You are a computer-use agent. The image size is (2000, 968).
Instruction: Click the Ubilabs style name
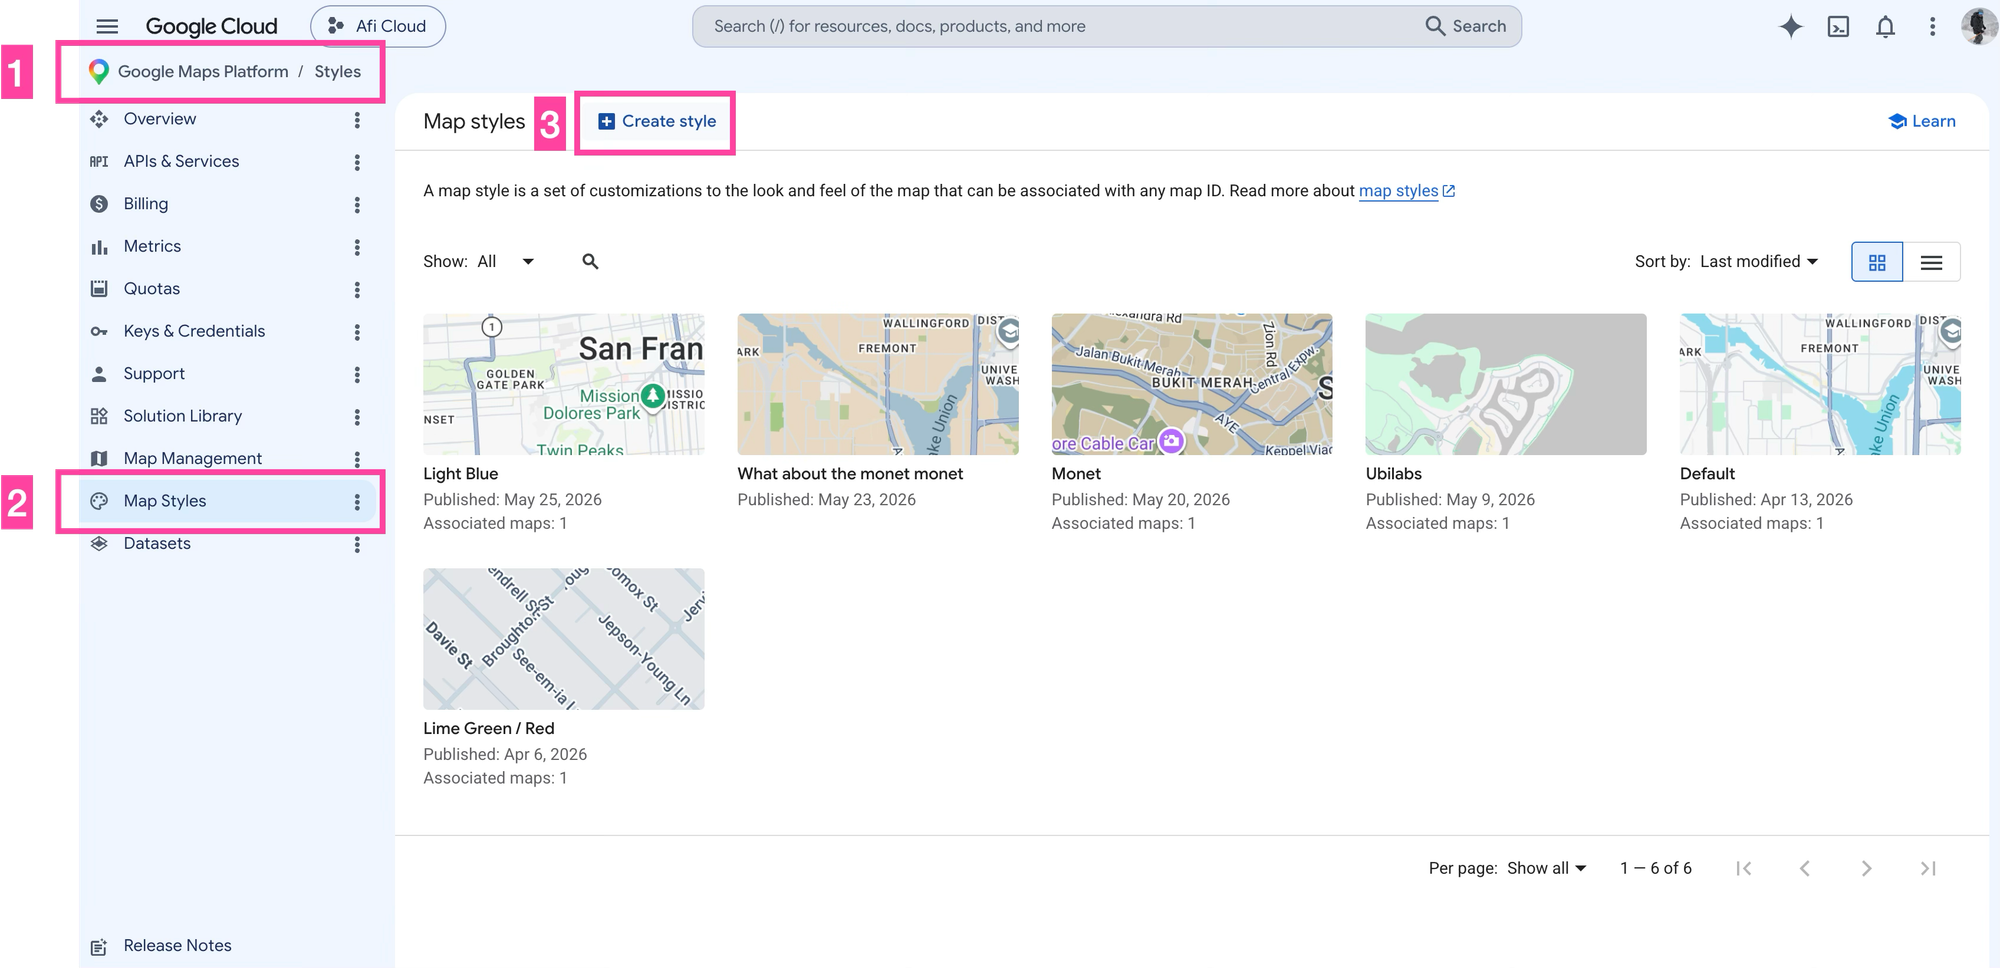coord(1393,474)
